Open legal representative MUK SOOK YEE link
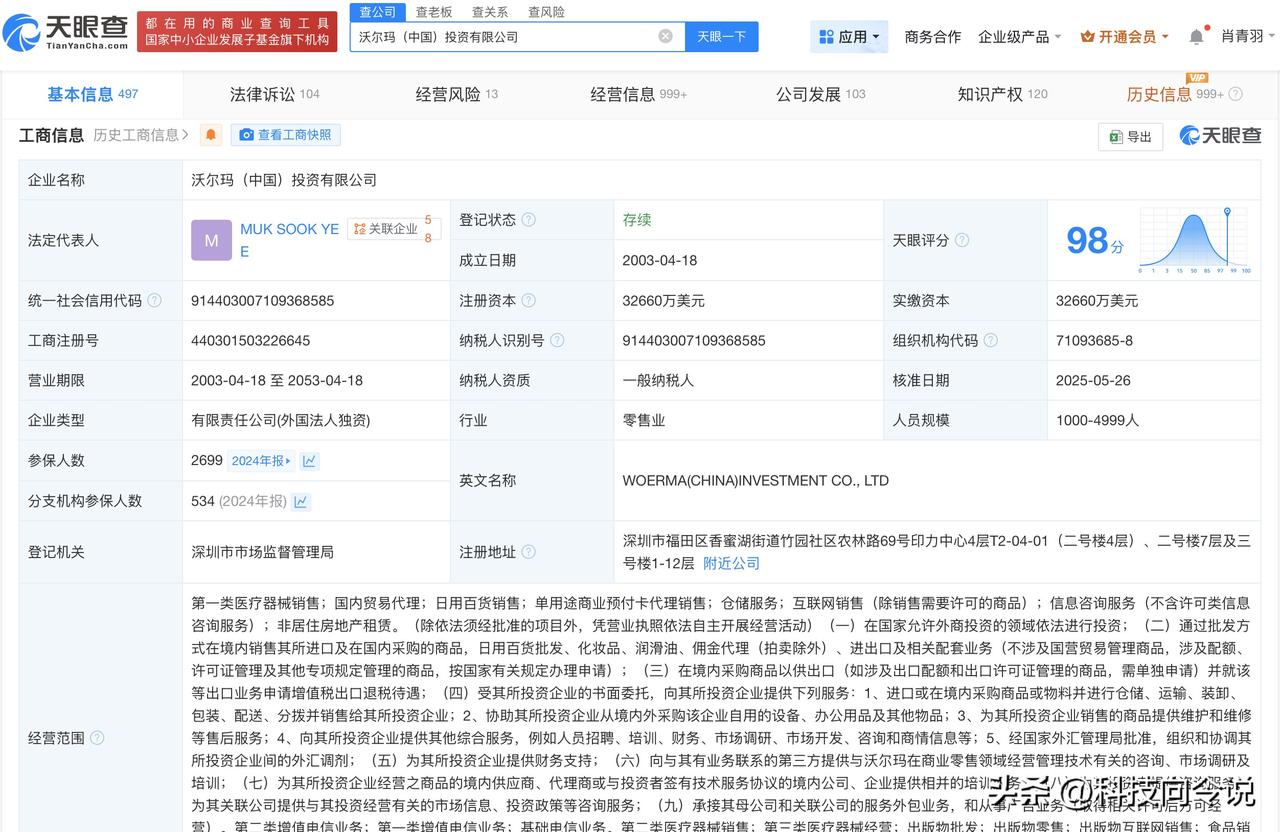 (289, 240)
